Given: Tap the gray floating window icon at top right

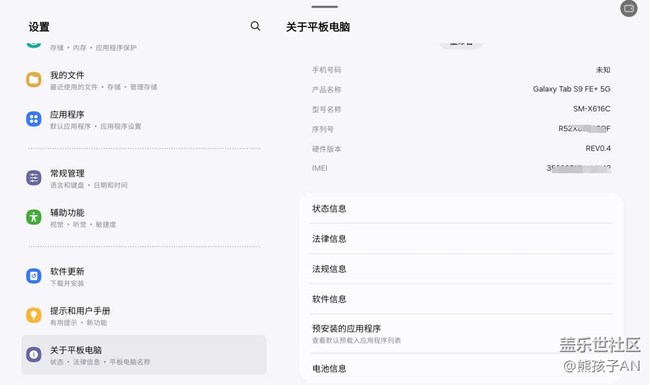Looking at the screenshot, I should (629, 8).
